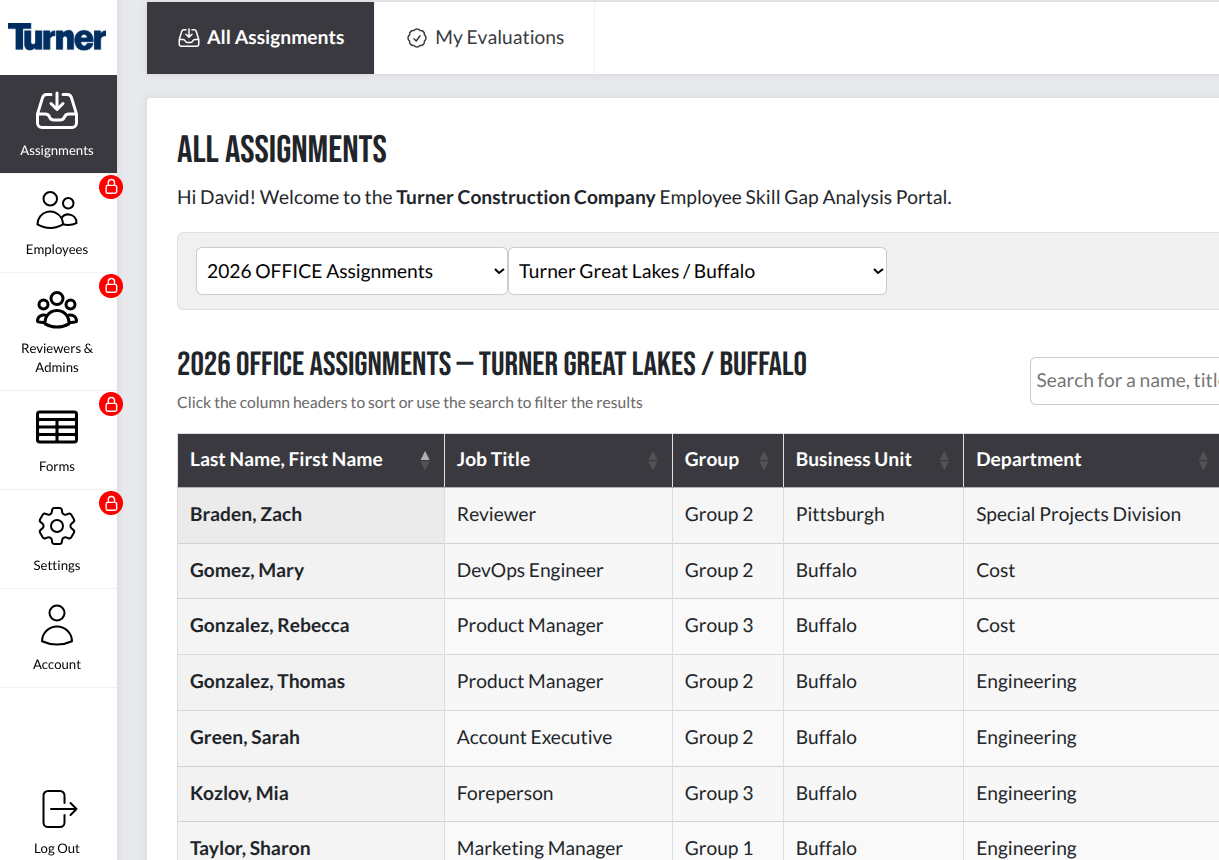1219x860 pixels.
Task: Open Turner Great Lakes / Buffalo dropdown
Action: (x=697, y=271)
